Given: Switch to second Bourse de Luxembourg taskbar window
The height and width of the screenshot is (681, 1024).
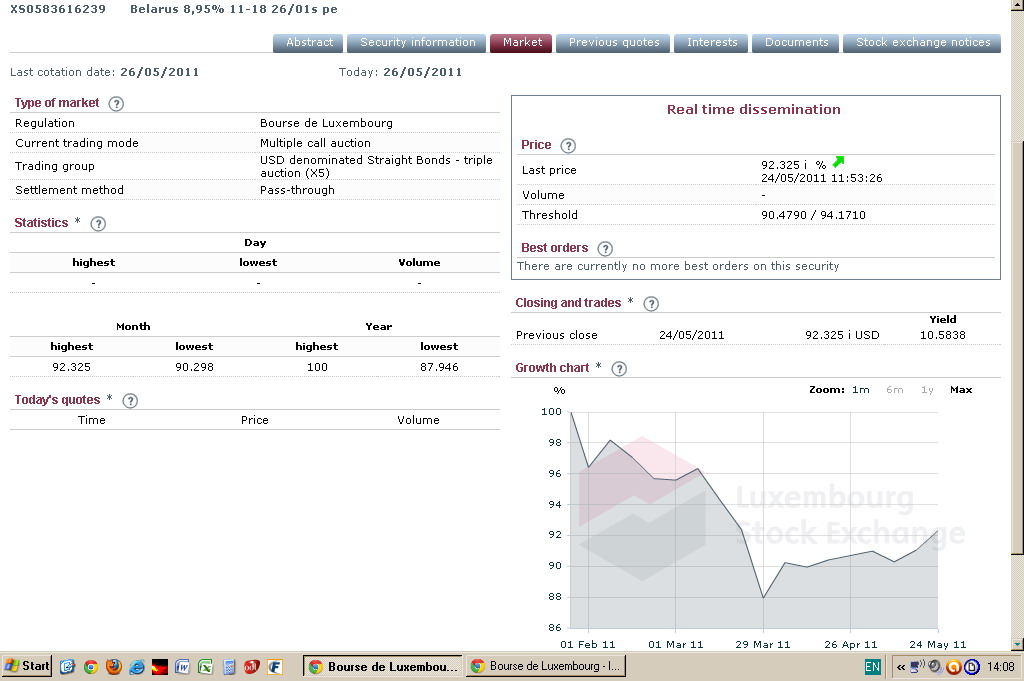Looking at the screenshot, I should [x=545, y=666].
